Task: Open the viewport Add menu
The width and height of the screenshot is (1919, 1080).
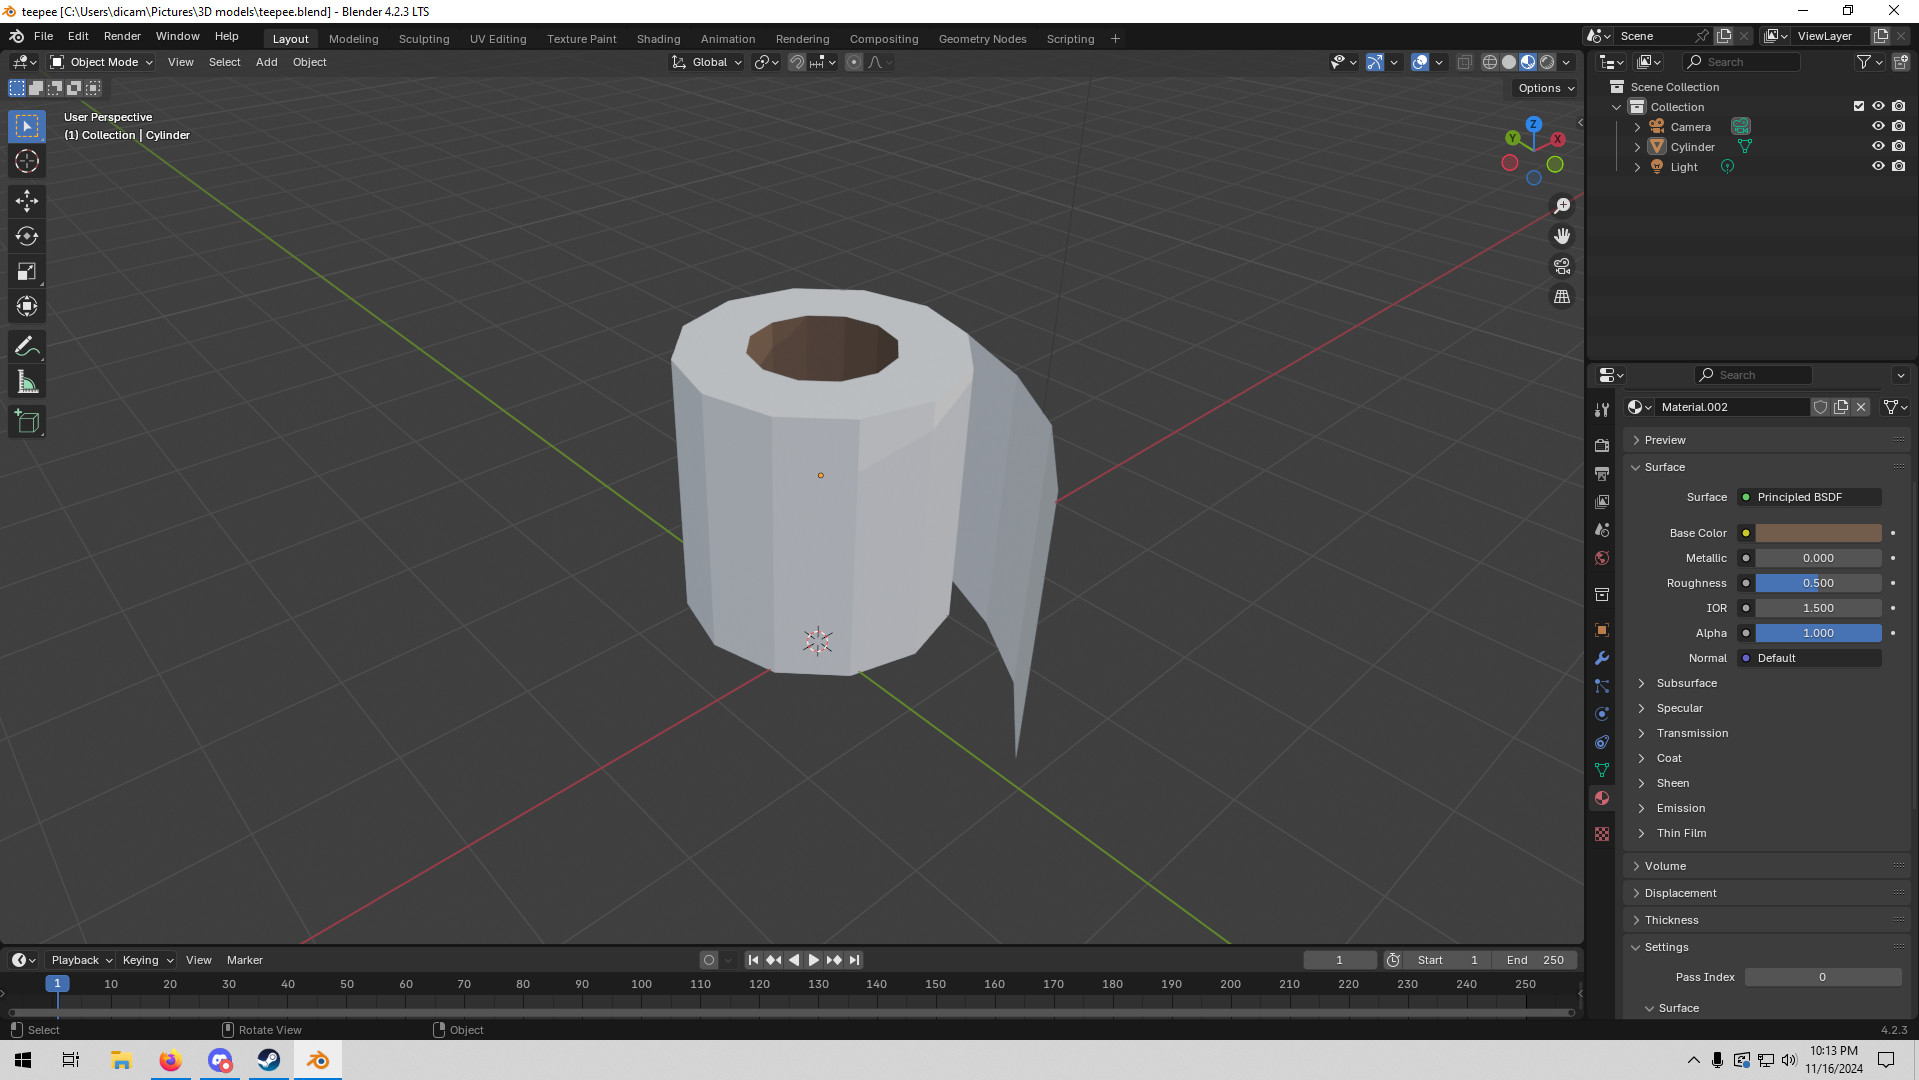Action: [266, 62]
